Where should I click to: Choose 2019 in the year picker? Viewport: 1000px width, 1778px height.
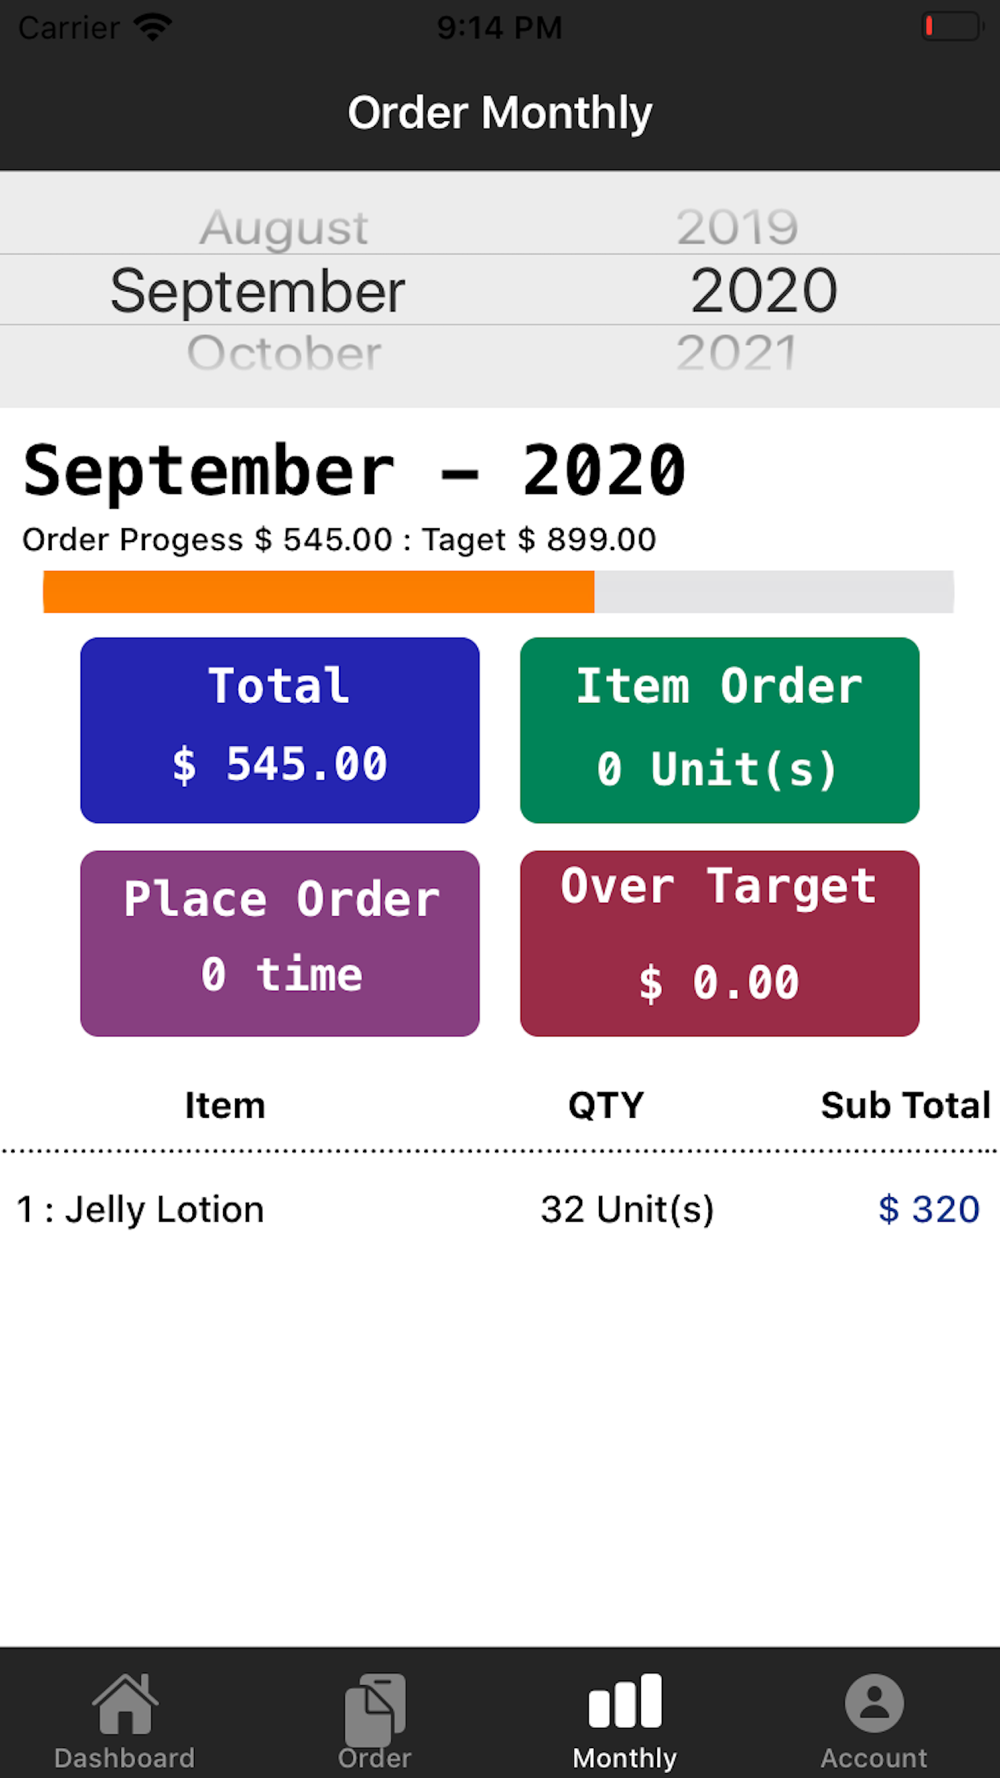point(737,227)
